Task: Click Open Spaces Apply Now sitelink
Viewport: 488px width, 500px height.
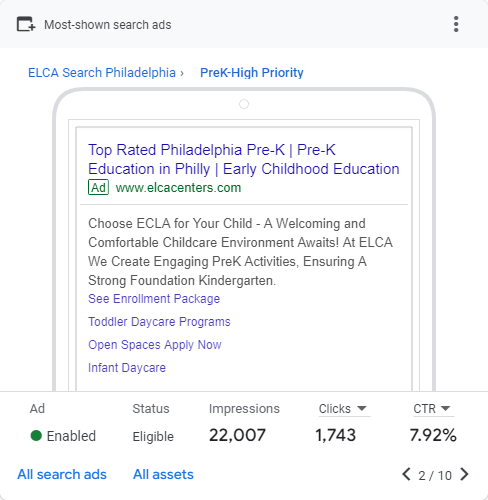Action: [x=155, y=345]
